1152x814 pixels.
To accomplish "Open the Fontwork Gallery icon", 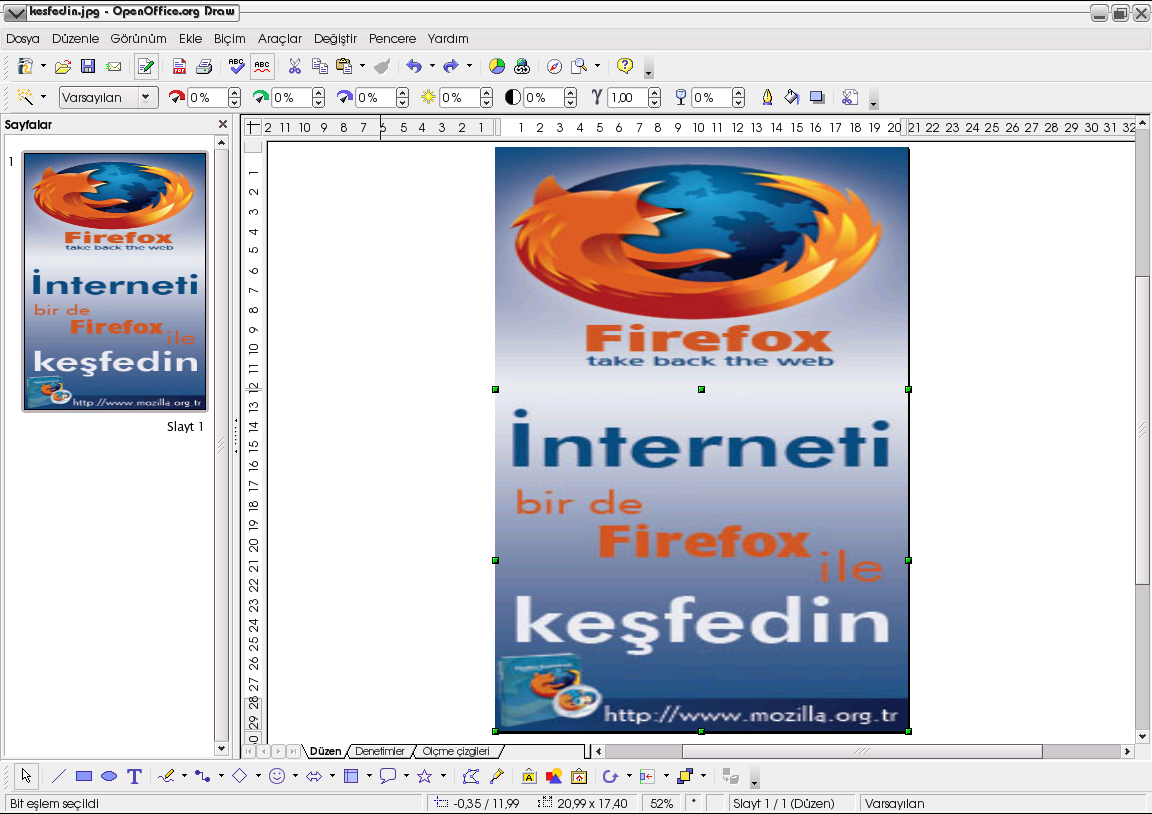I will point(529,776).
